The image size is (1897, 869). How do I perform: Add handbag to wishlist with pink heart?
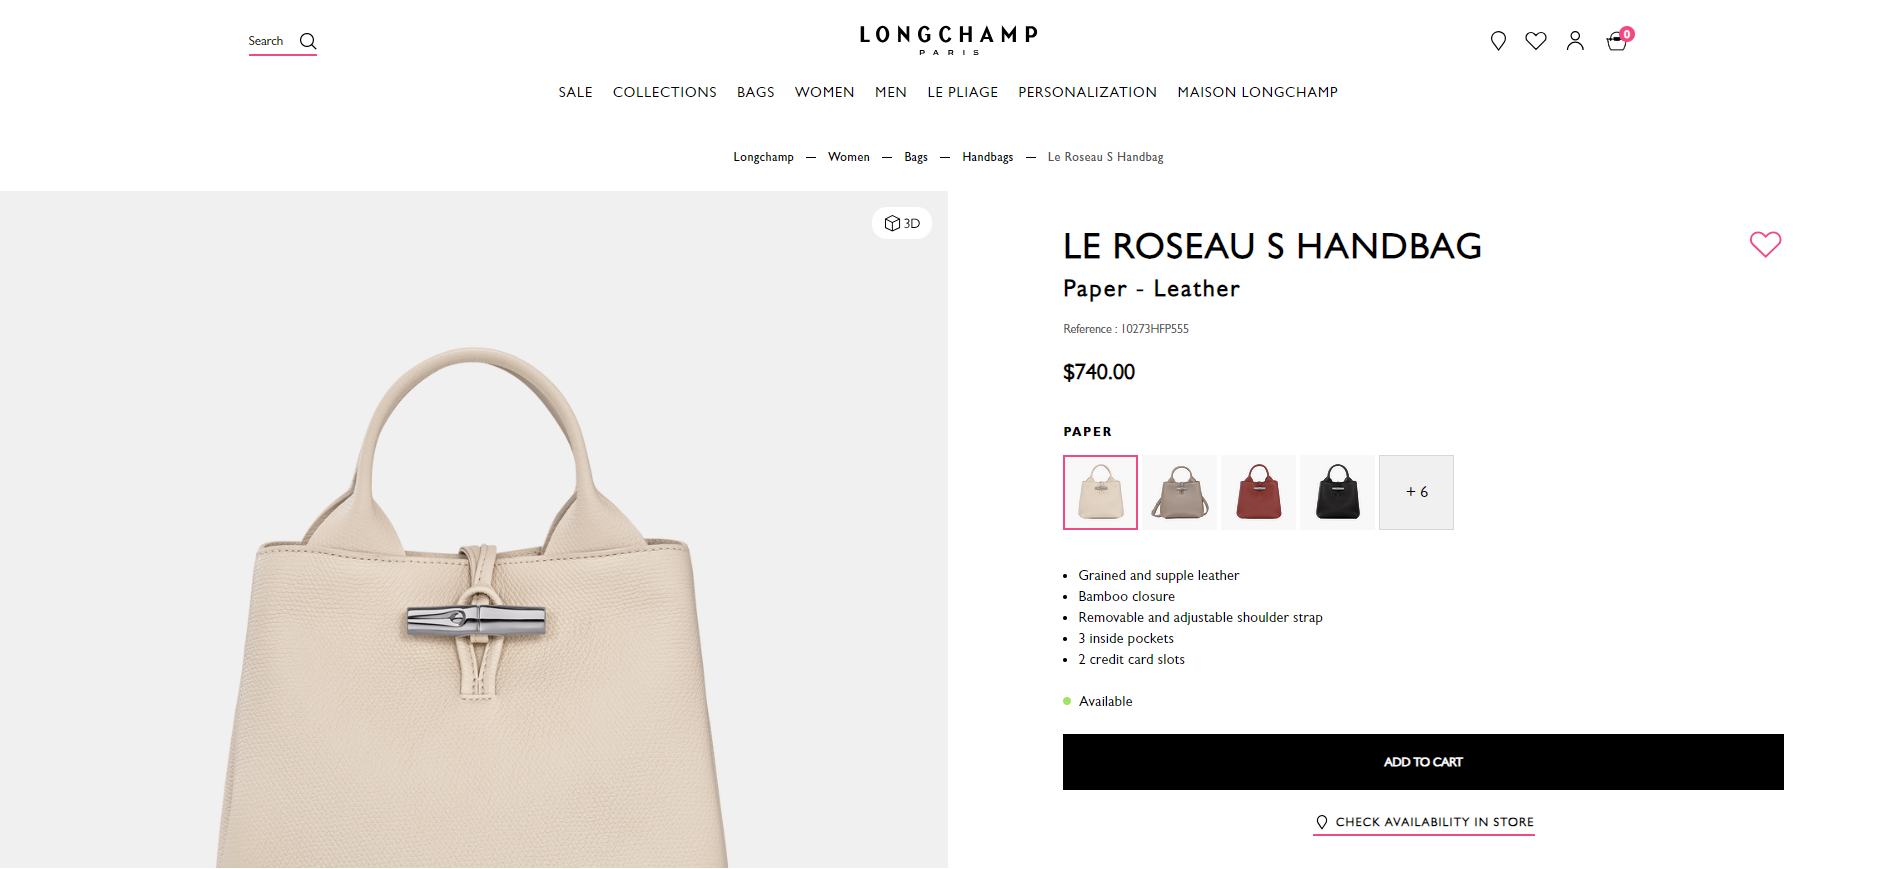coord(1765,244)
